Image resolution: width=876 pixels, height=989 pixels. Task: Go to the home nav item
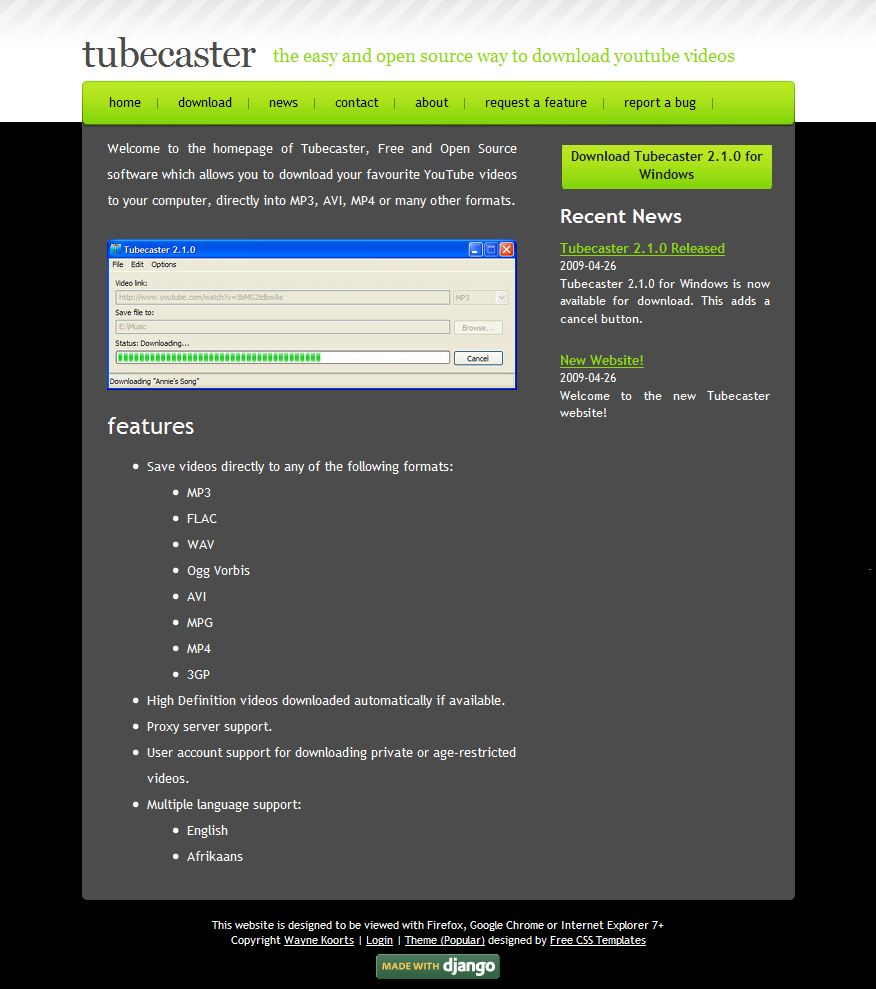(125, 103)
